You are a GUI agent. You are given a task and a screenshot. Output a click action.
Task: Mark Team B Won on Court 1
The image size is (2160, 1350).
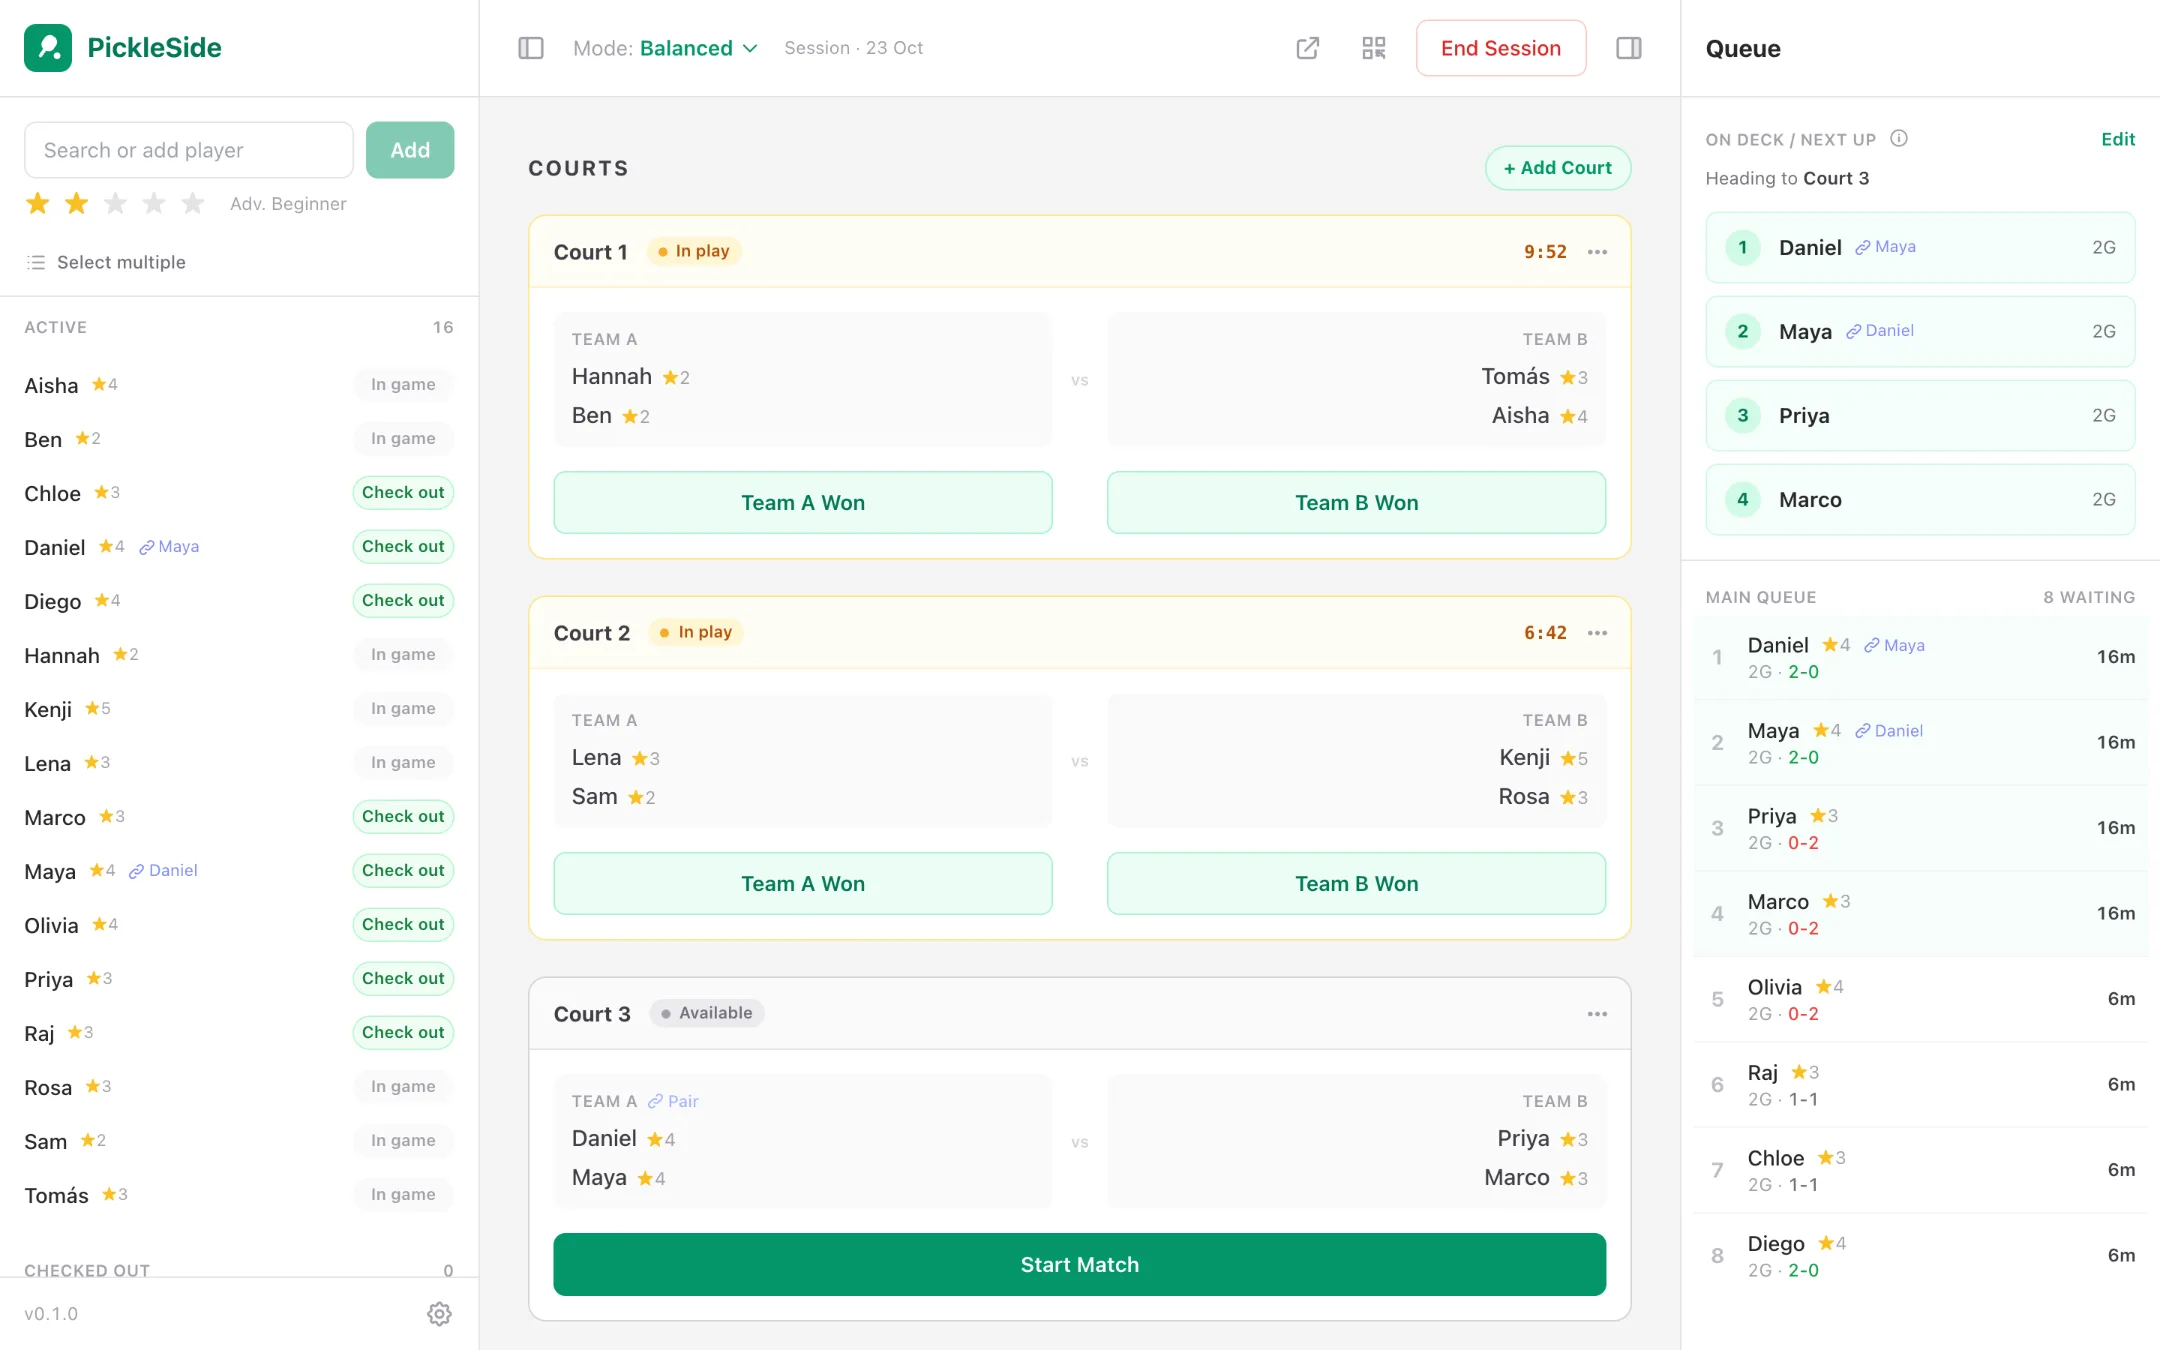click(x=1357, y=503)
